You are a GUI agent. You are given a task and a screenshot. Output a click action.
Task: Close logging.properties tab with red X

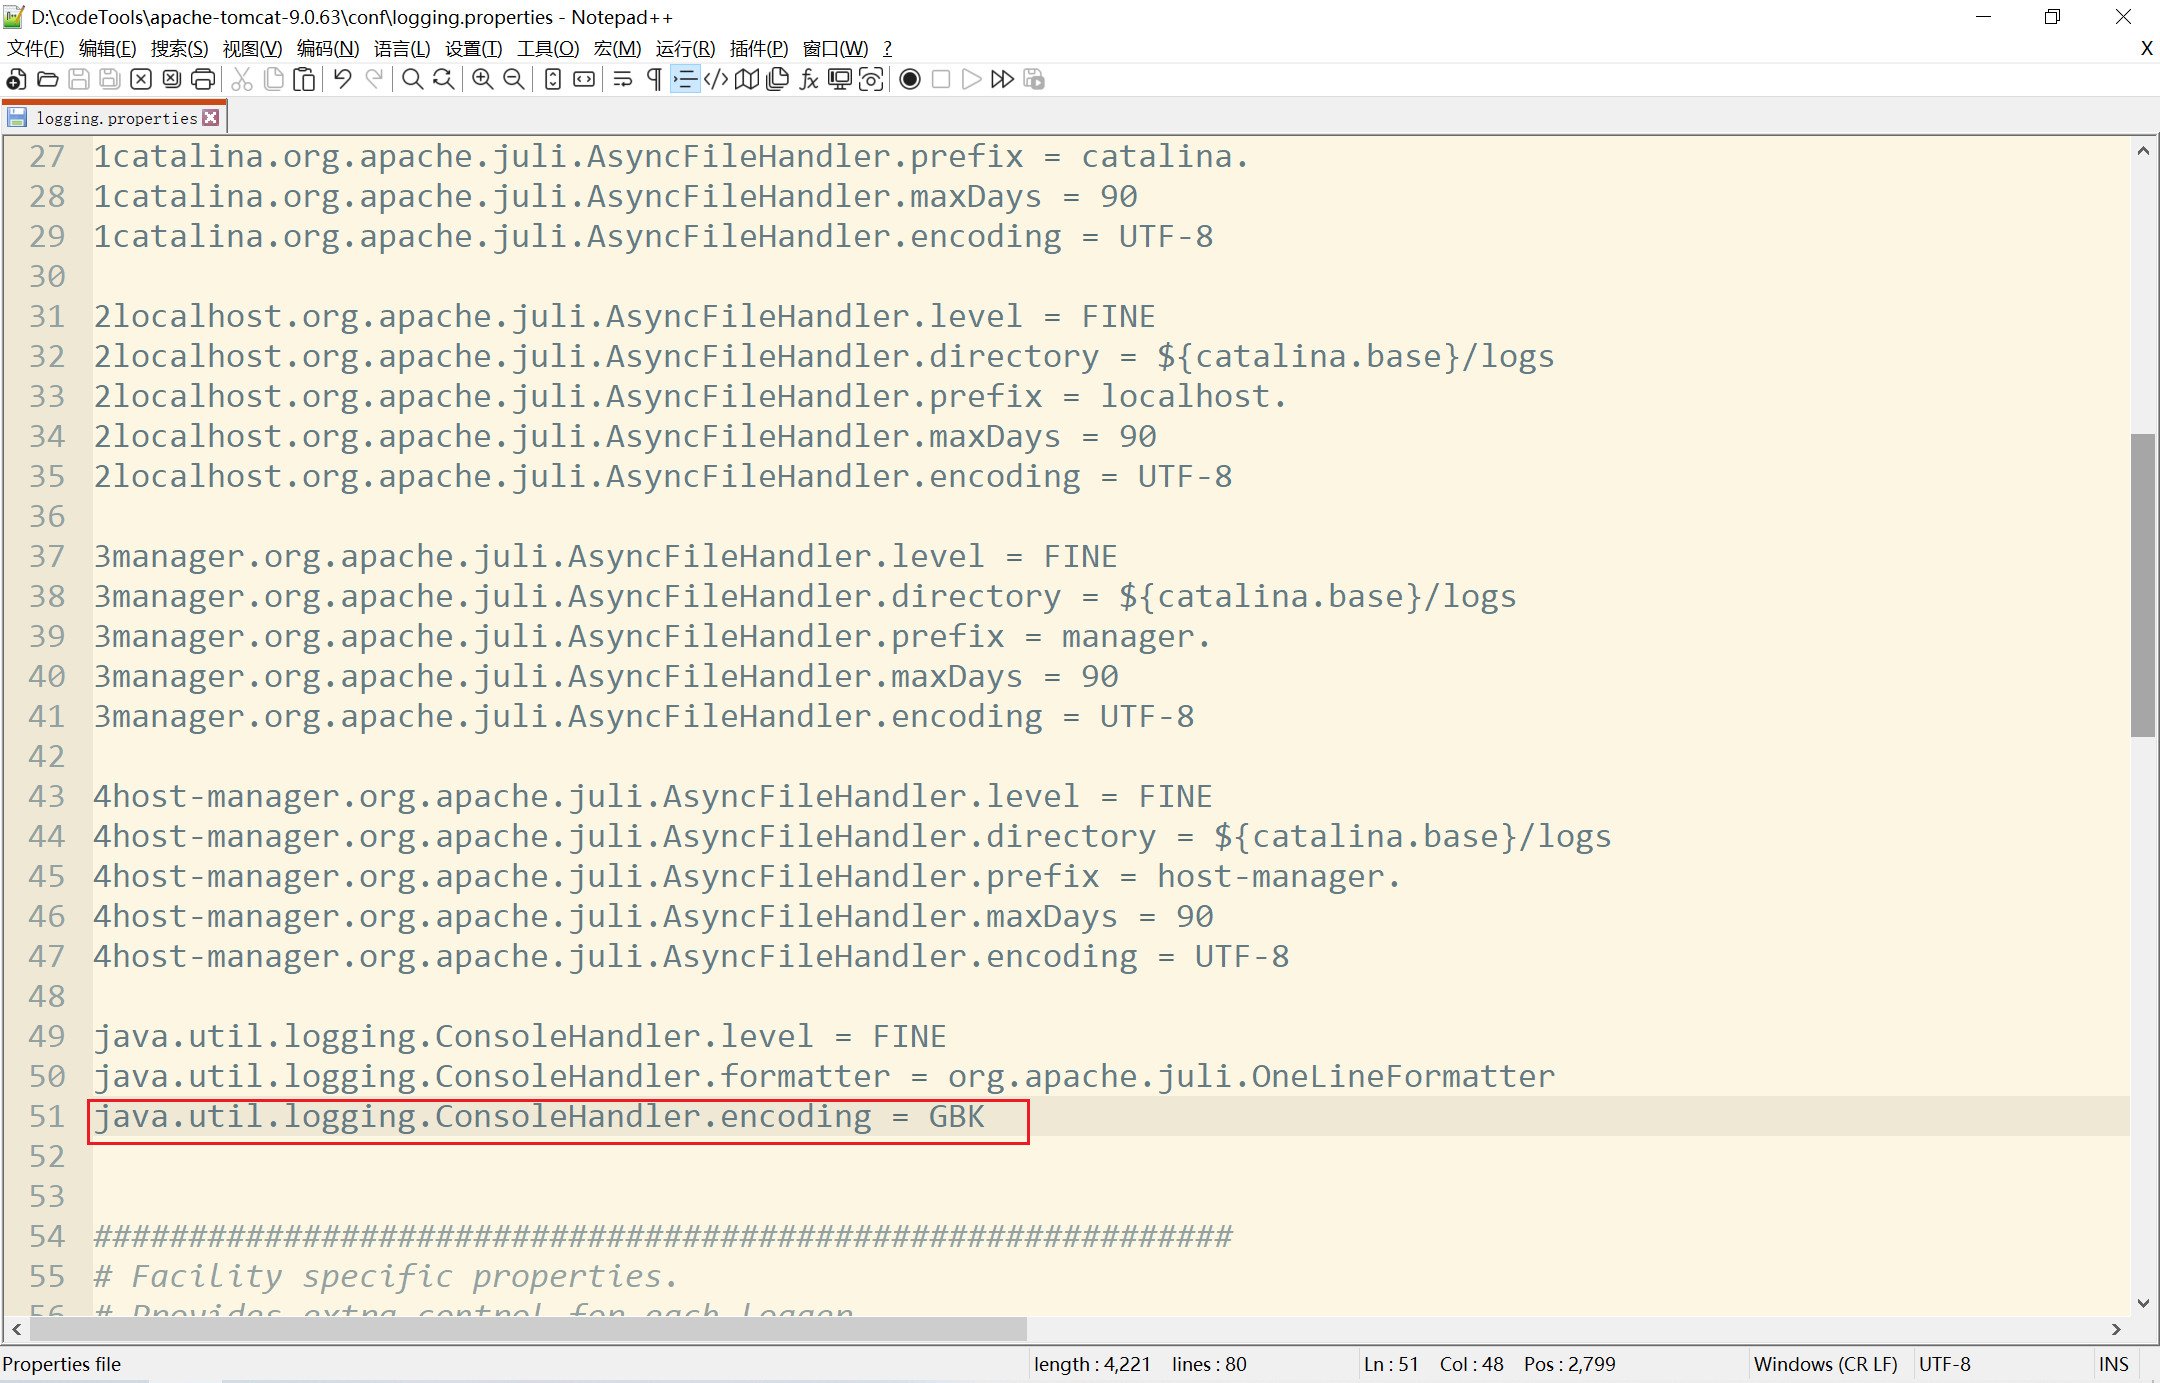click(x=210, y=118)
